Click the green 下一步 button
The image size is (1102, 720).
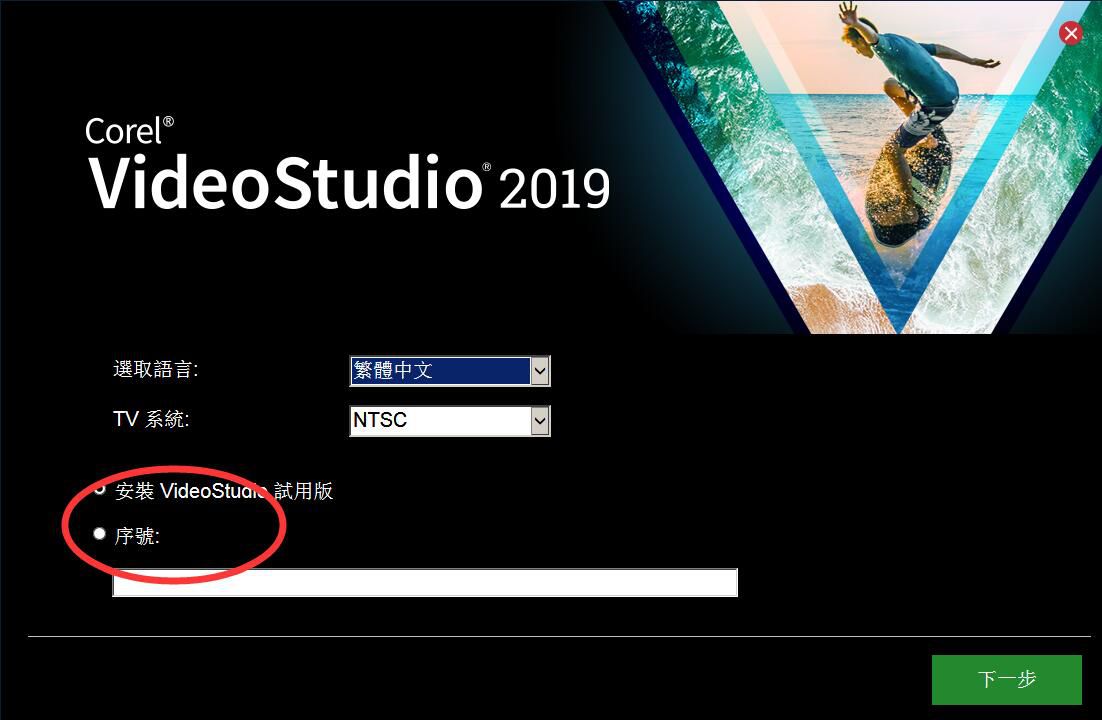pos(1006,679)
